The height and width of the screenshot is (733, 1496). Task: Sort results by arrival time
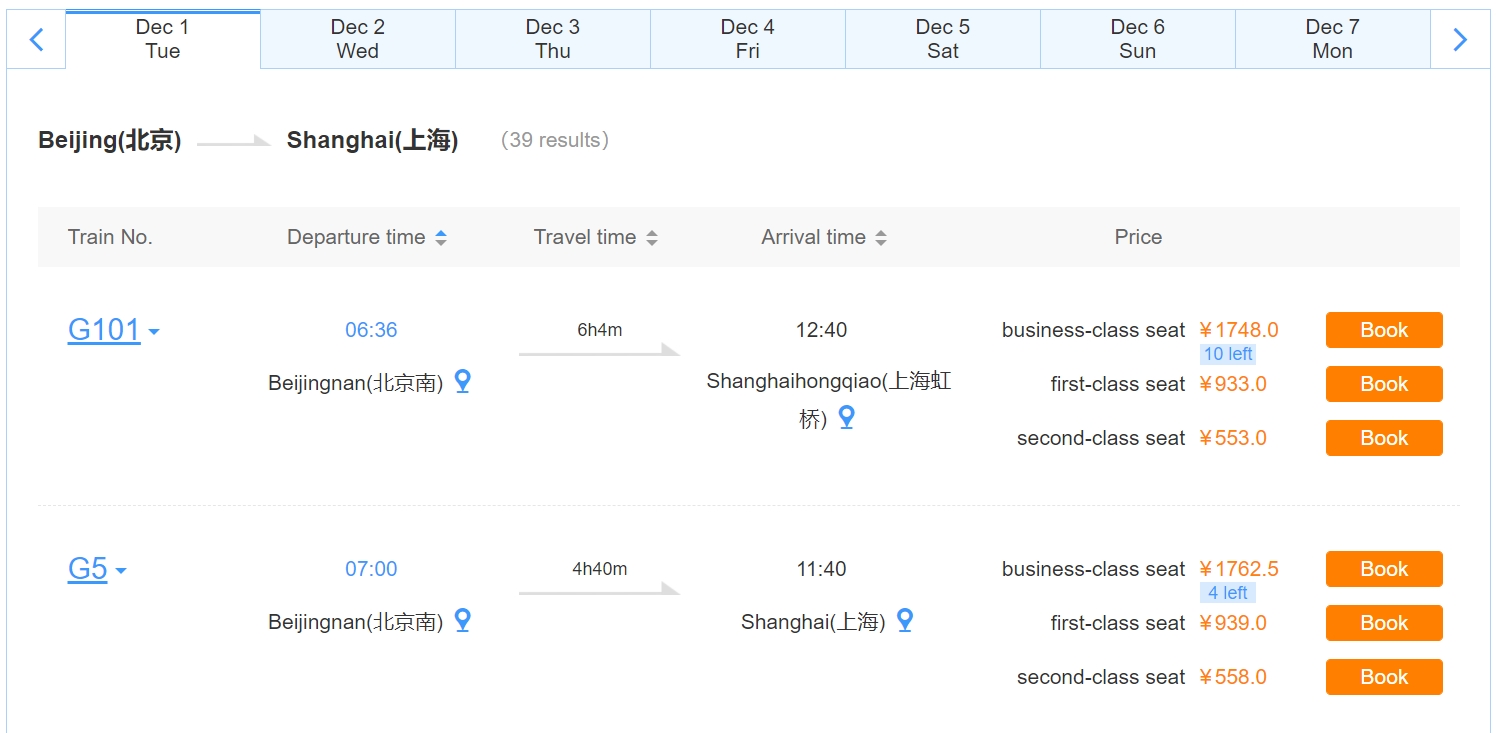(x=881, y=238)
